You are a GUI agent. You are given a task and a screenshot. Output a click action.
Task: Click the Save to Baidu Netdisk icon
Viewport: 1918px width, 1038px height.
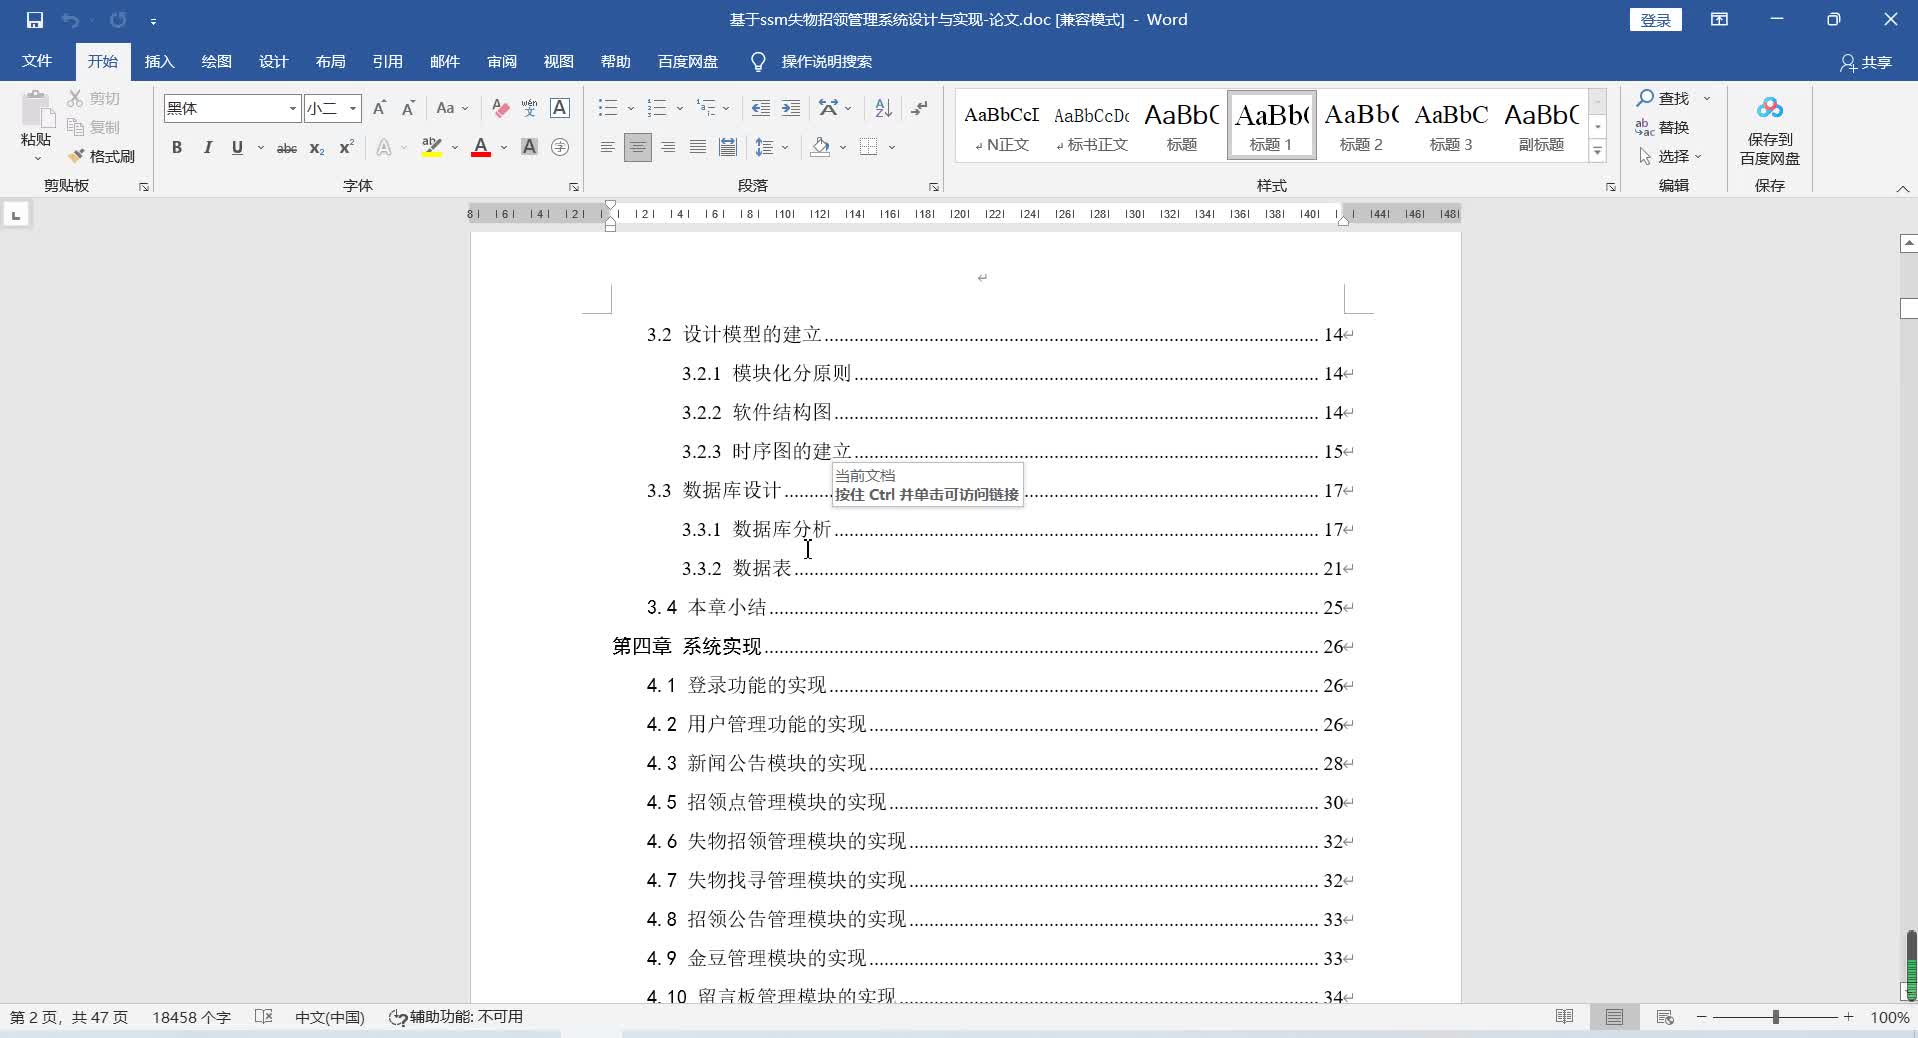pyautogui.click(x=1769, y=110)
